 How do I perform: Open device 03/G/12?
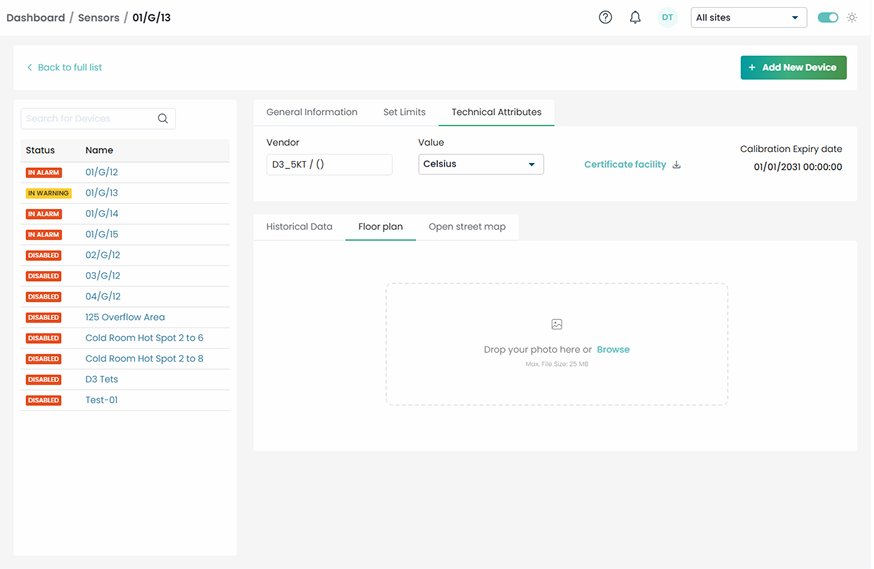point(103,275)
